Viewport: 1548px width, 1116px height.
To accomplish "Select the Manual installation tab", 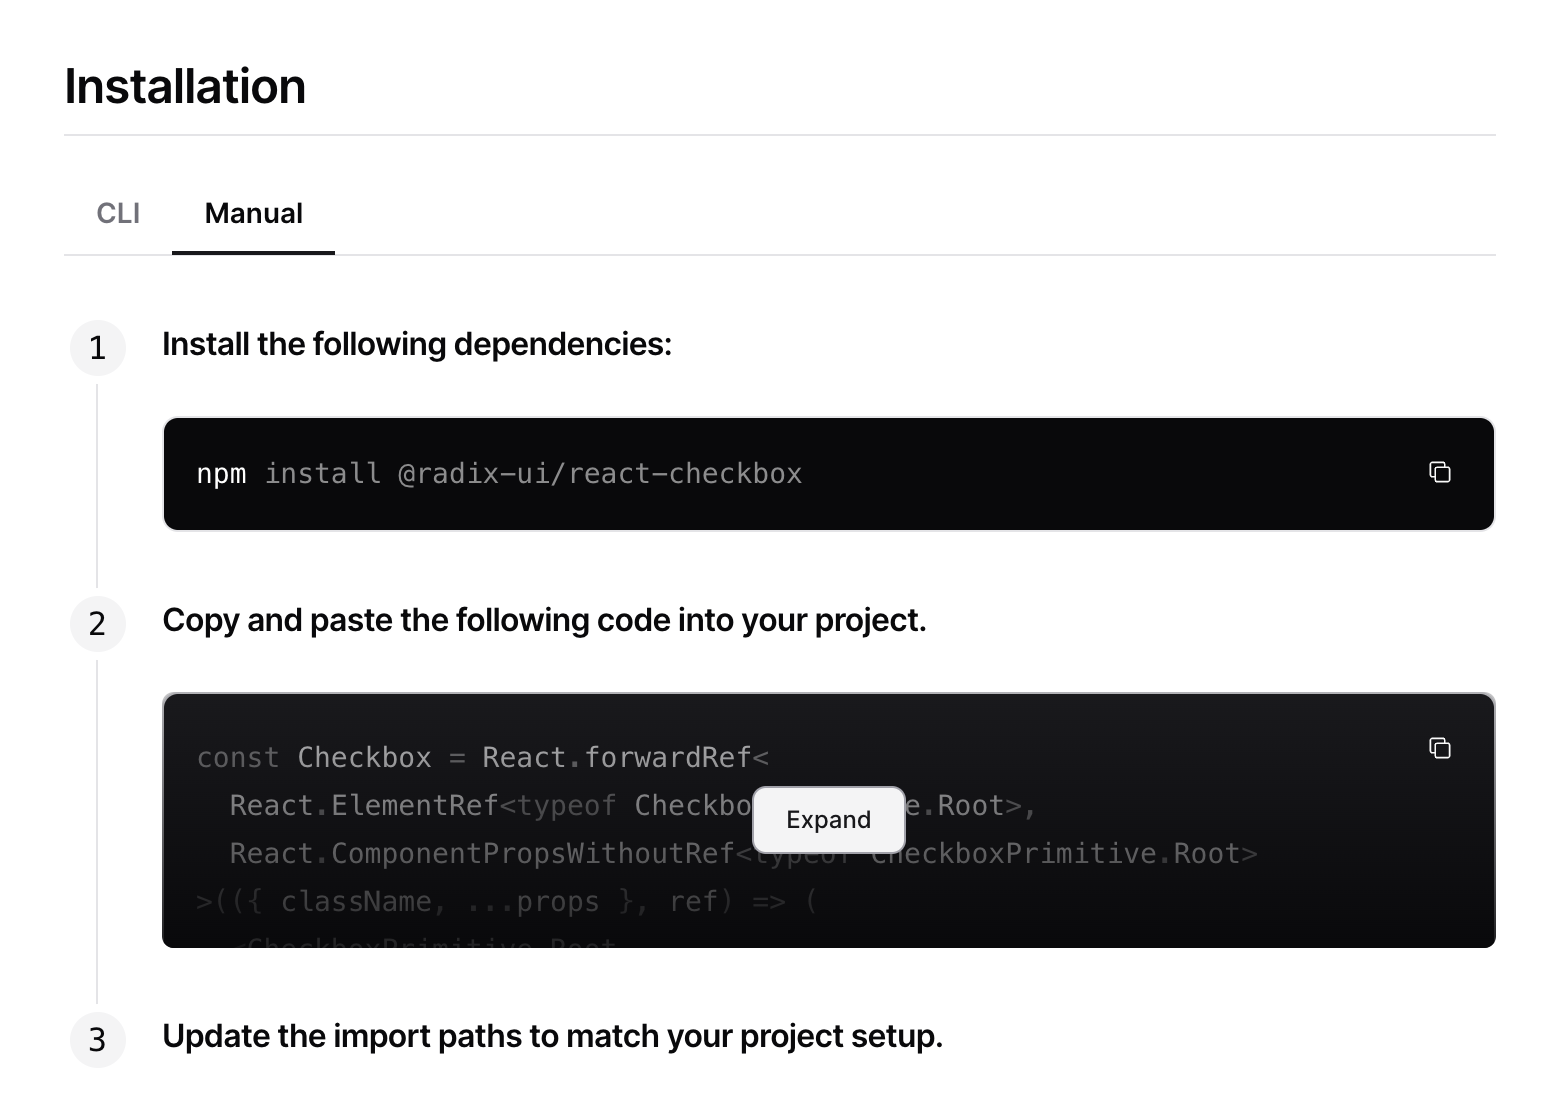I will pos(253,213).
